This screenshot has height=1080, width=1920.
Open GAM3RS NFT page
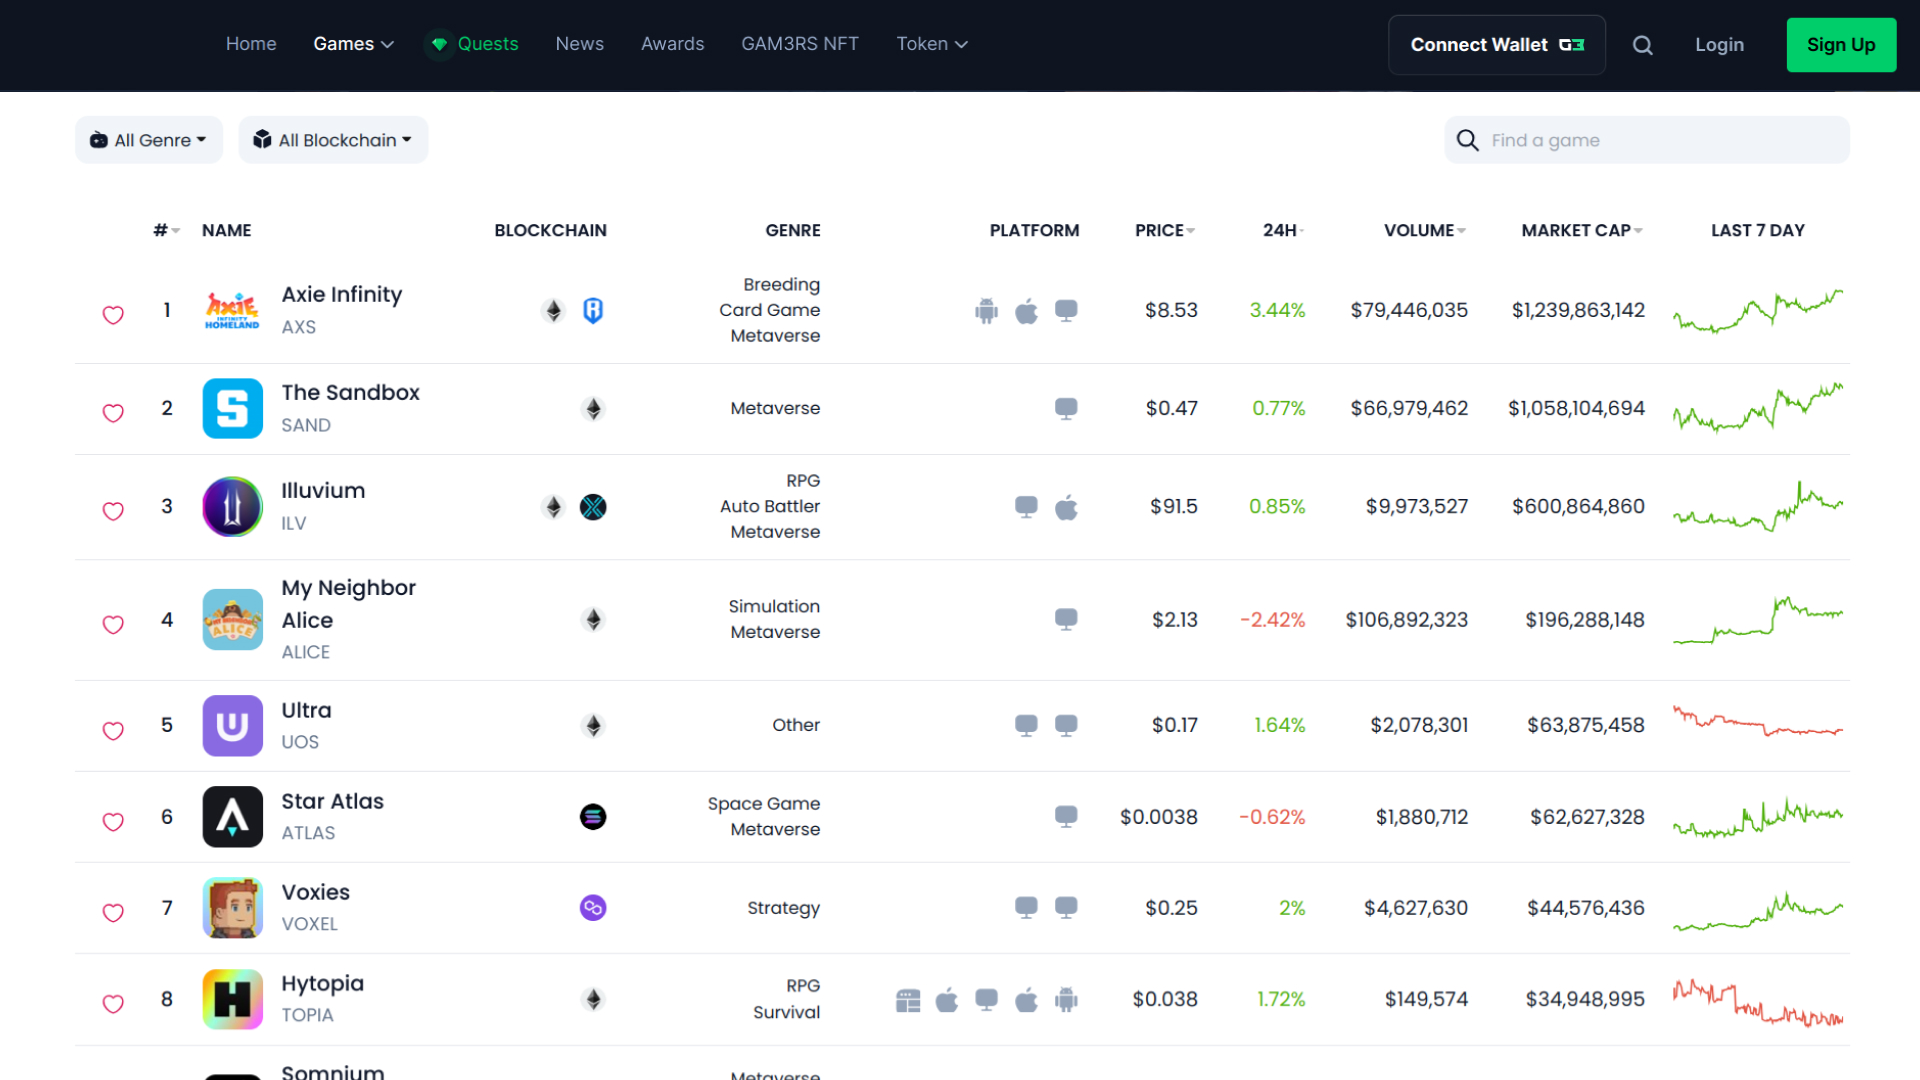coord(800,44)
